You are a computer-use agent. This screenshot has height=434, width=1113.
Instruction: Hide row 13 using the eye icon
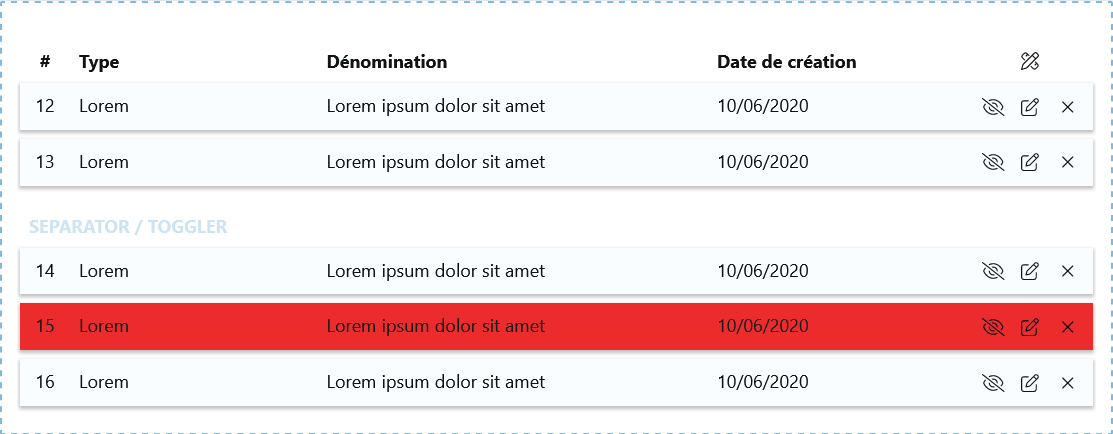point(993,162)
